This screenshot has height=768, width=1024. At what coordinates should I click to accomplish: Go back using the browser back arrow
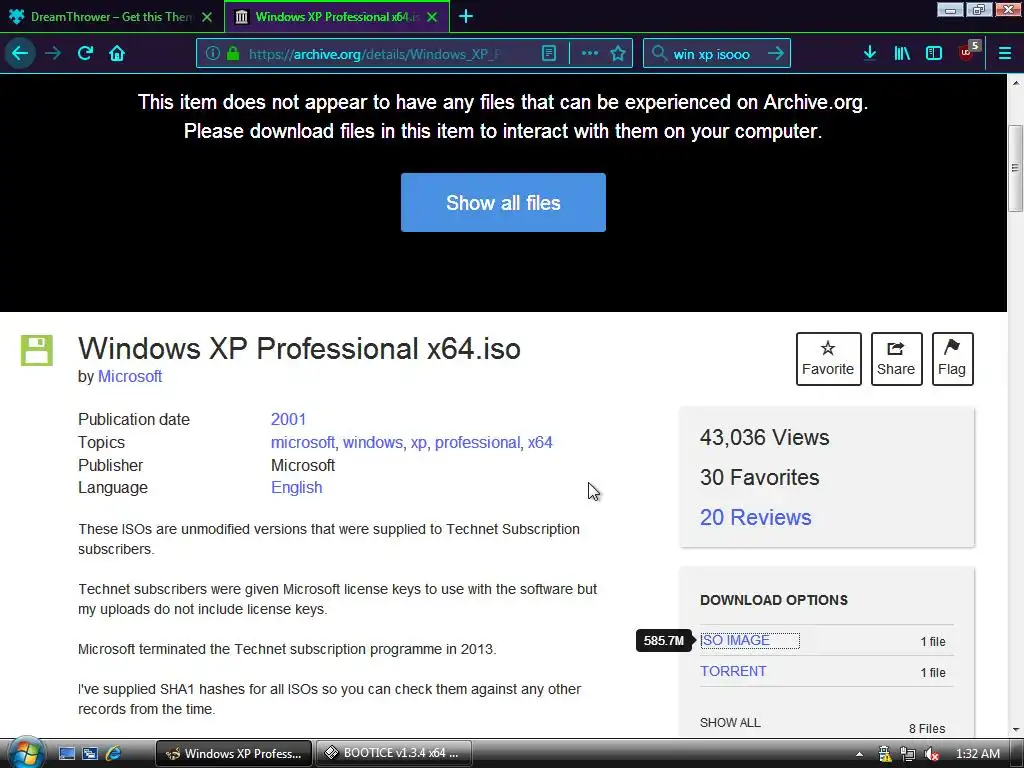click(x=20, y=54)
